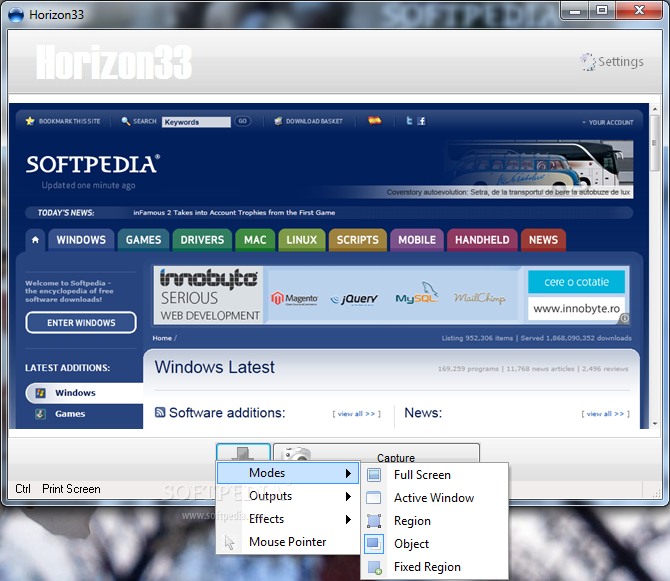This screenshot has width=670, height=581.
Task: Click the Home breadcrumb link
Action: [162, 338]
